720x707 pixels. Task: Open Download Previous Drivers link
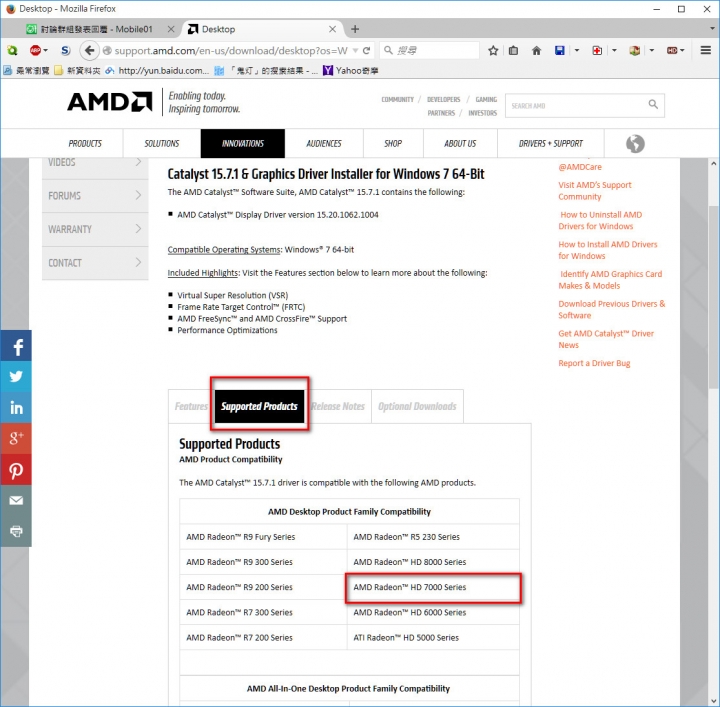[612, 309]
